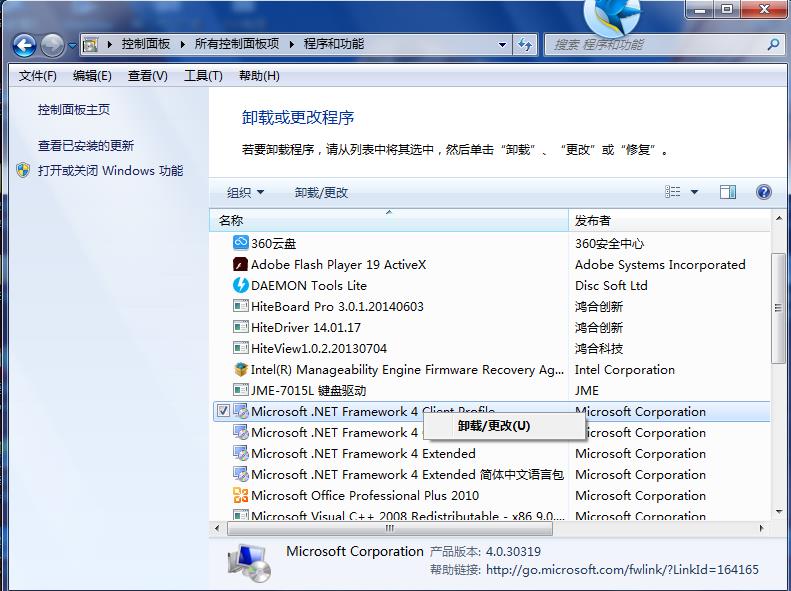Viewport: 791px width, 591px height.
Task: Click the horizontal scrollbar left arrow
Action: [217, 528]
